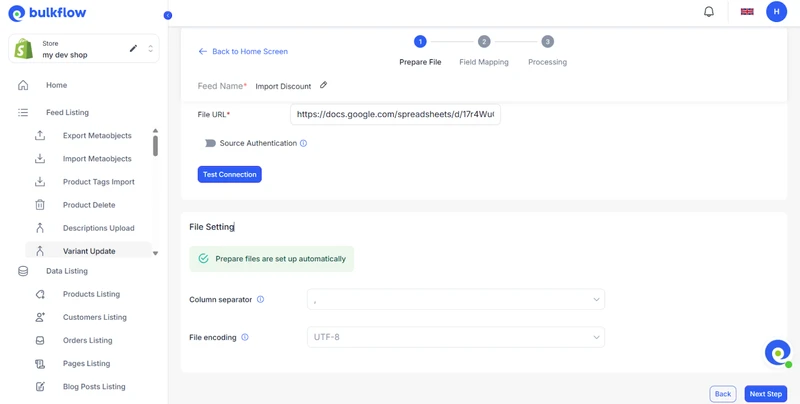Click the 'Import Discount' feed name text
The height and width of the screenshot is (404, 800).
(x=283, y=86)
